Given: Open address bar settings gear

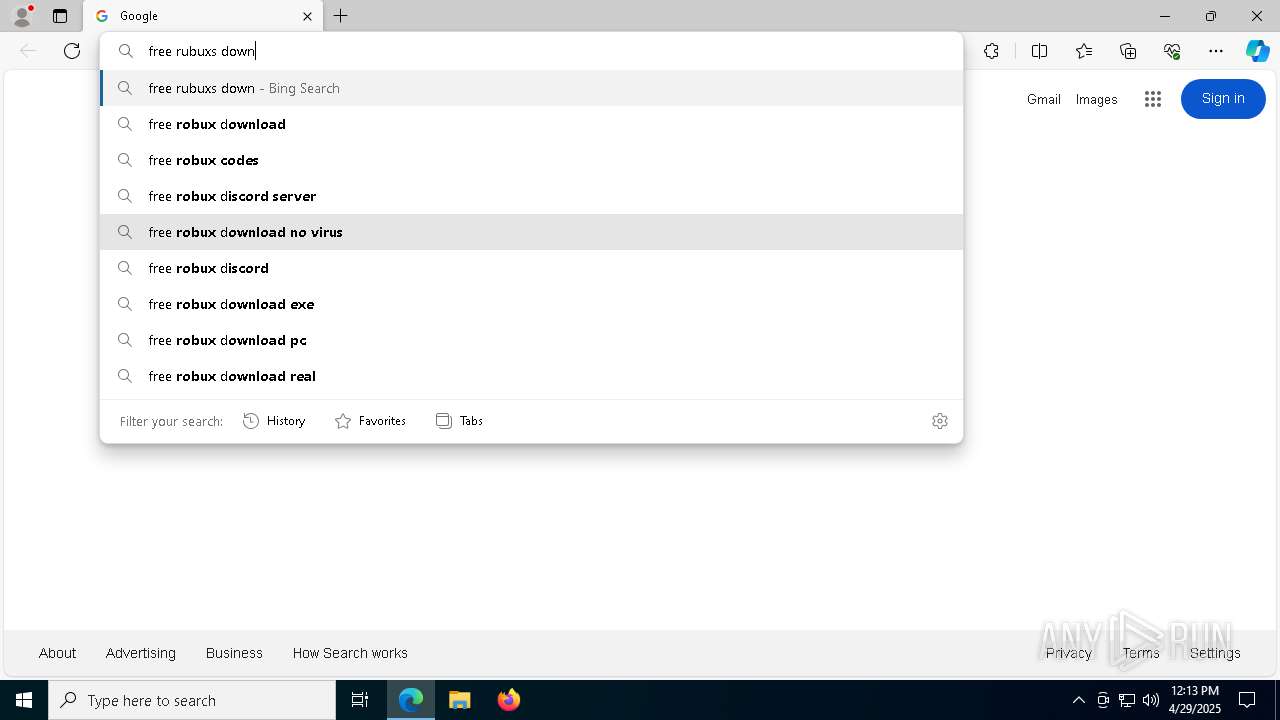Looking at the screenshot, I should [x=940, y=421].
